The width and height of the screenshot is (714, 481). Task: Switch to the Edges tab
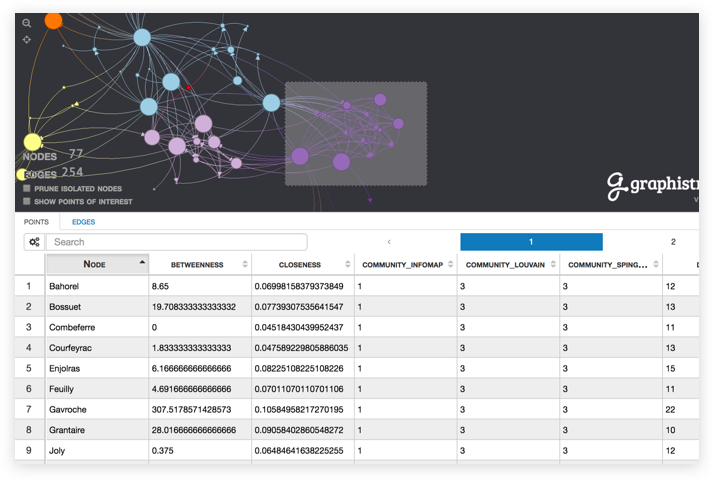pos(83,221)
